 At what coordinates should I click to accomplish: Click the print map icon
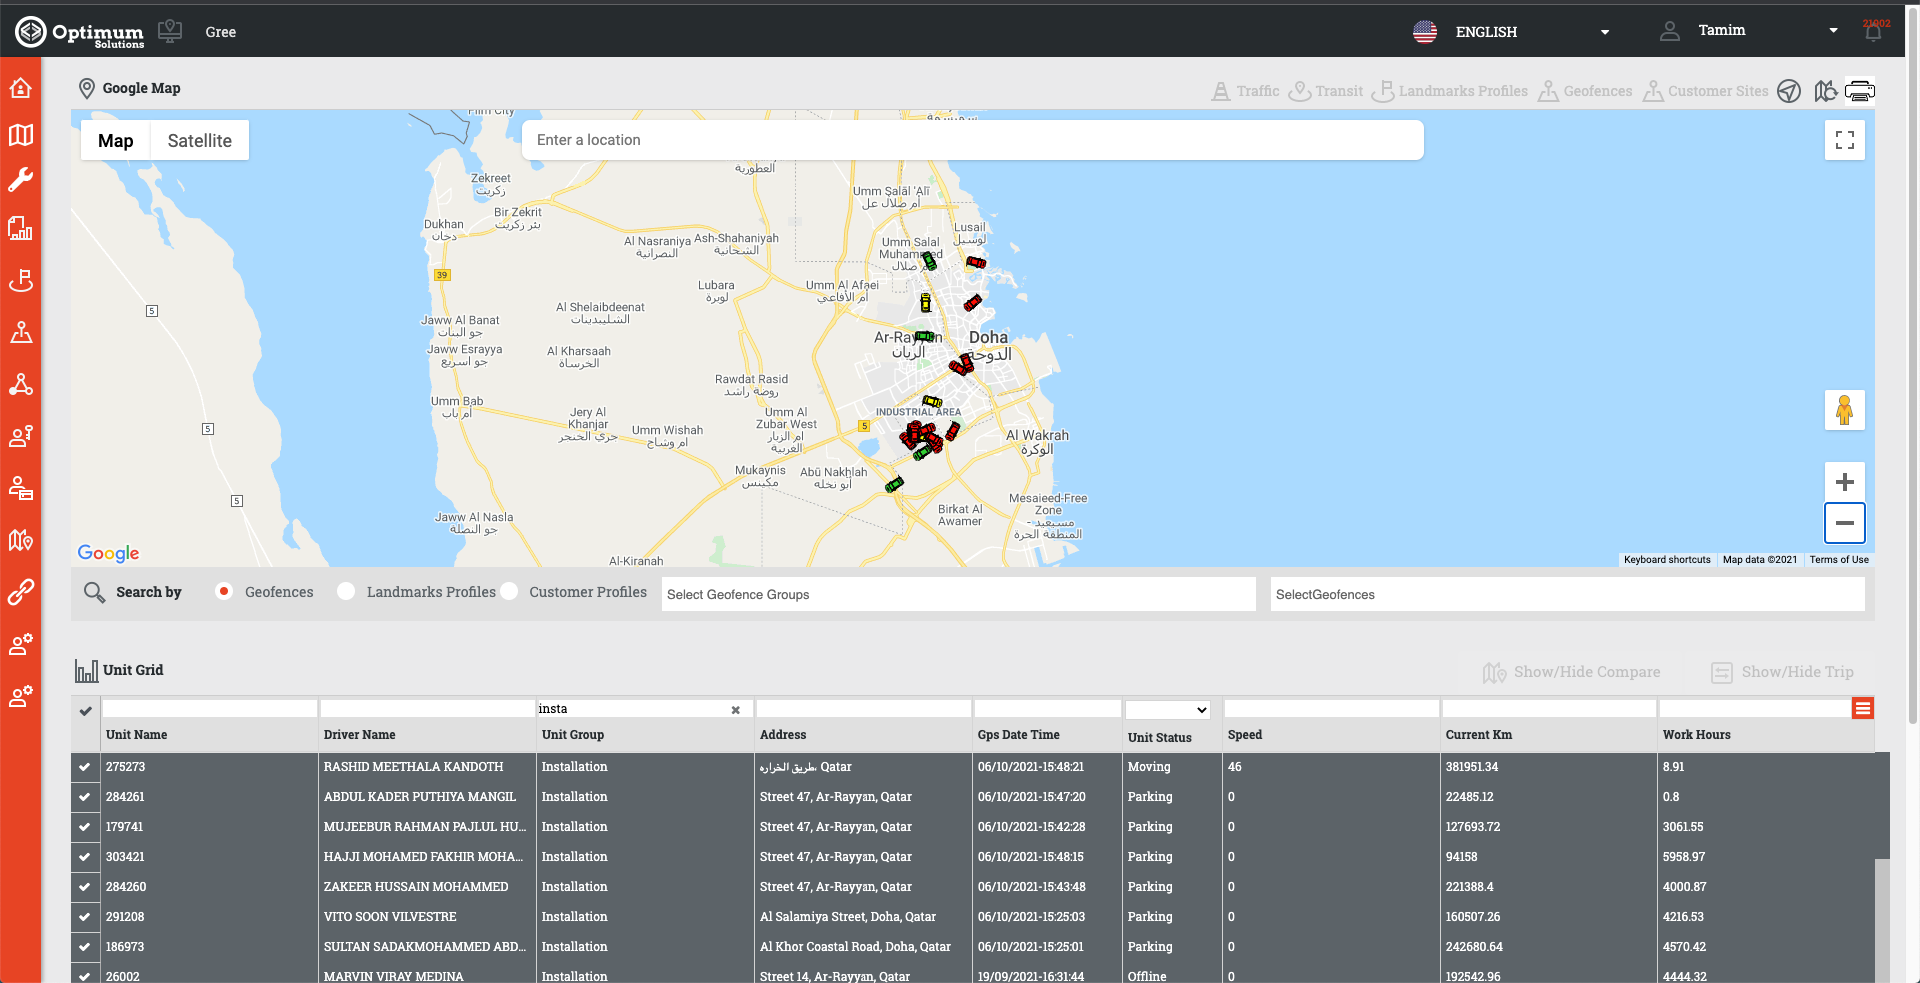tap(1860, 91)
